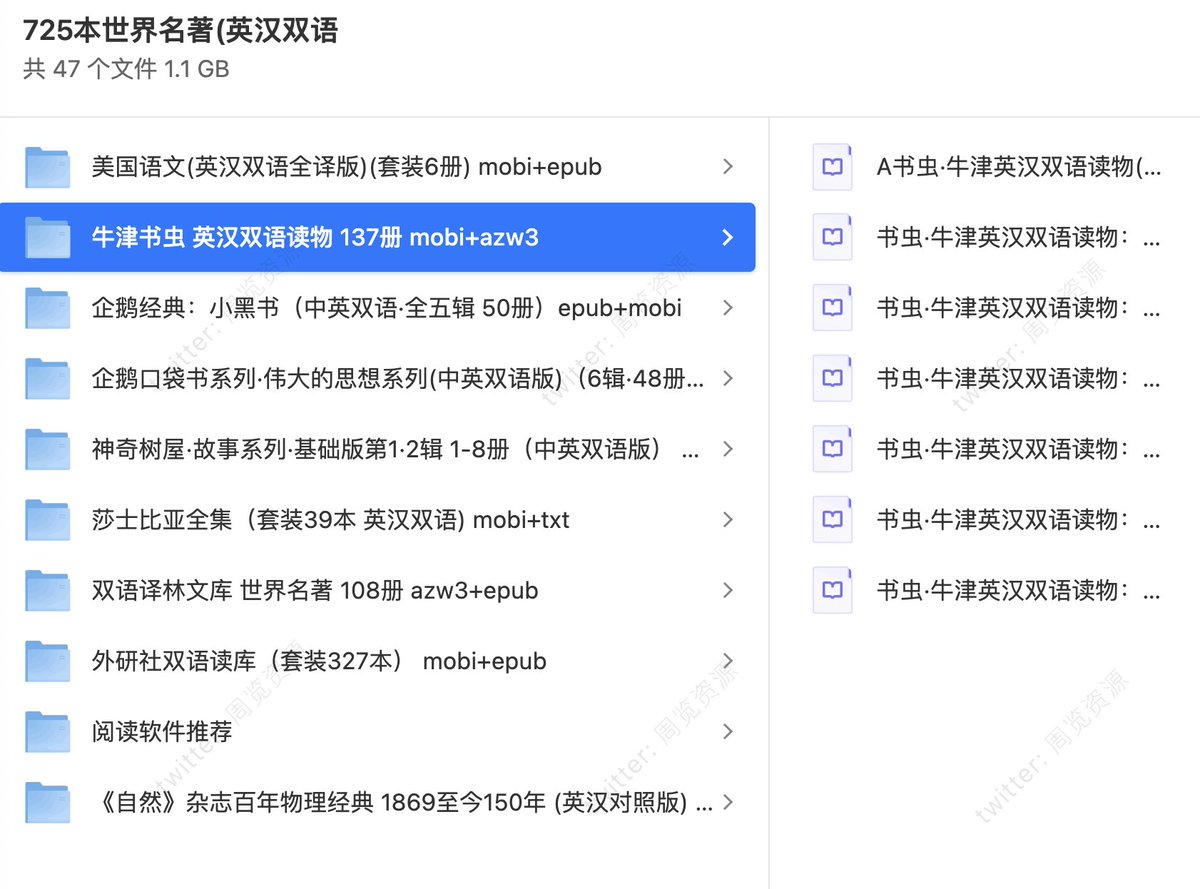The image size is (1200, 889).
Task: Click book icon of A书虫 file
Action: (832, 167)
